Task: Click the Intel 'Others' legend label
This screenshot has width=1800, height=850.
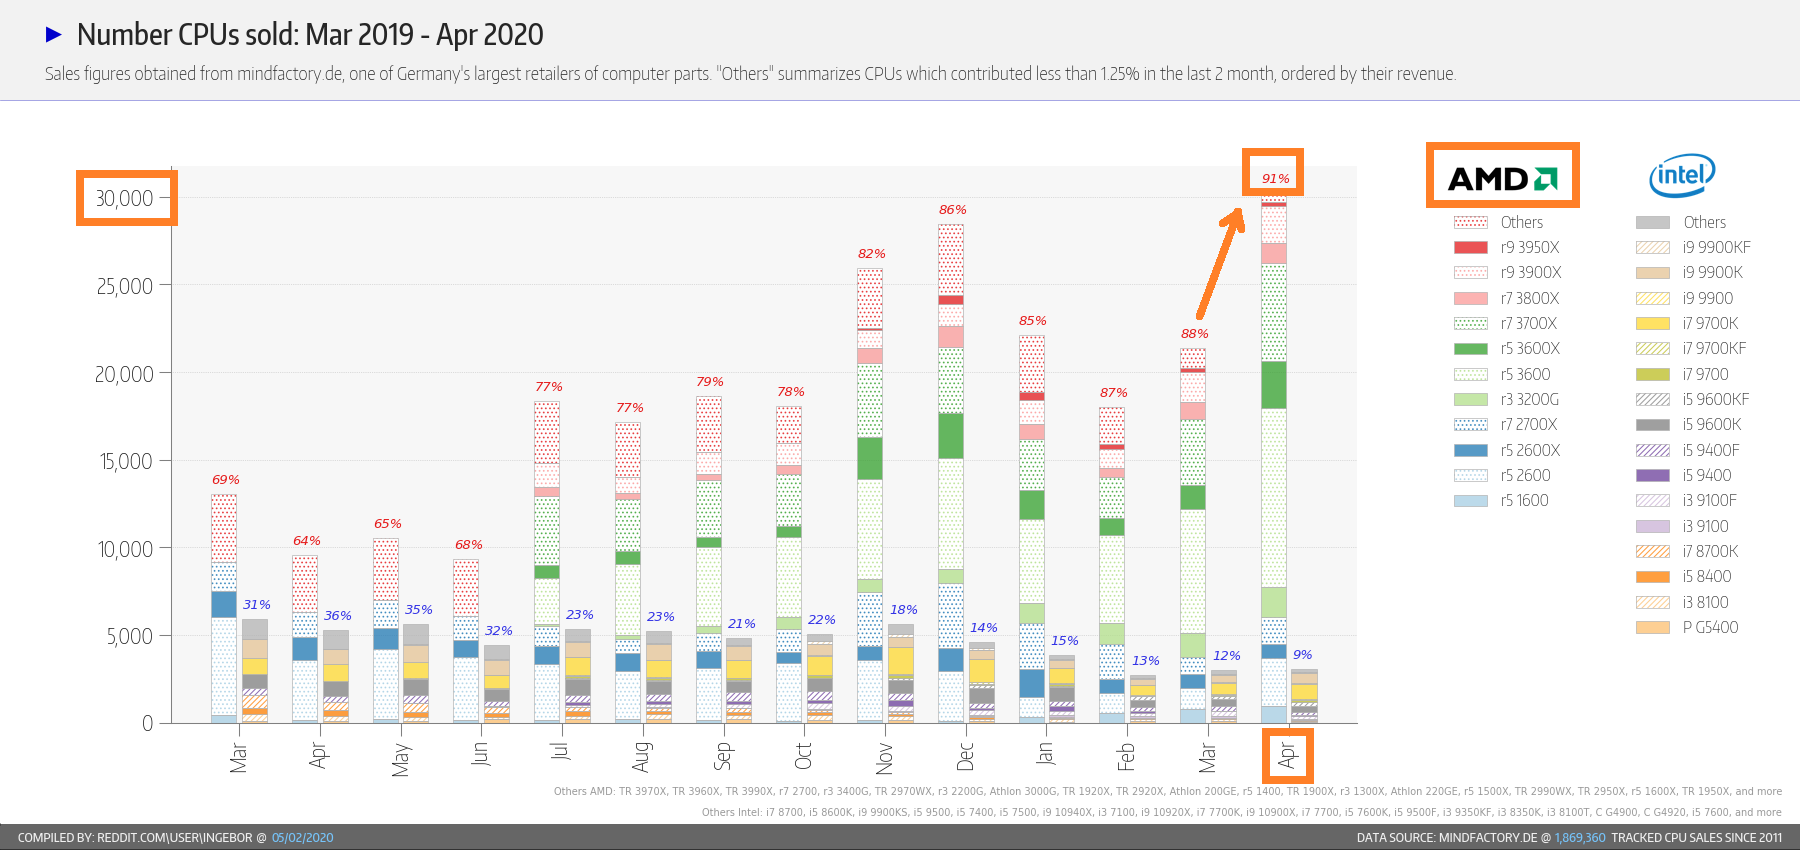Action: (1705, 223)
